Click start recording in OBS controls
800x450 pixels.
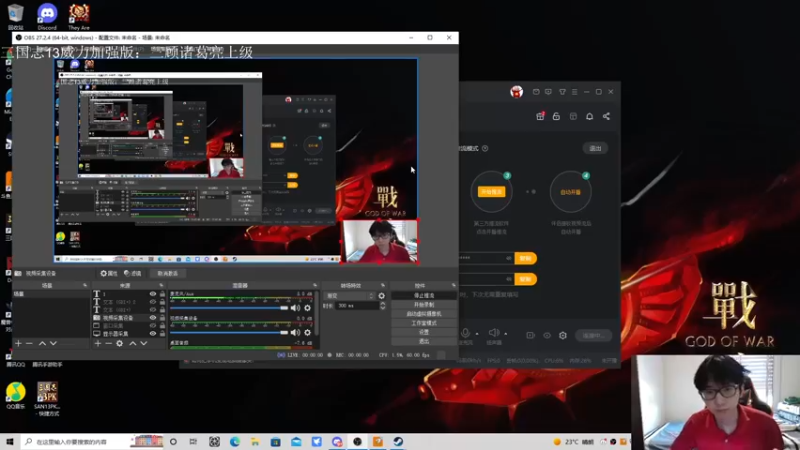click(424, 305)
